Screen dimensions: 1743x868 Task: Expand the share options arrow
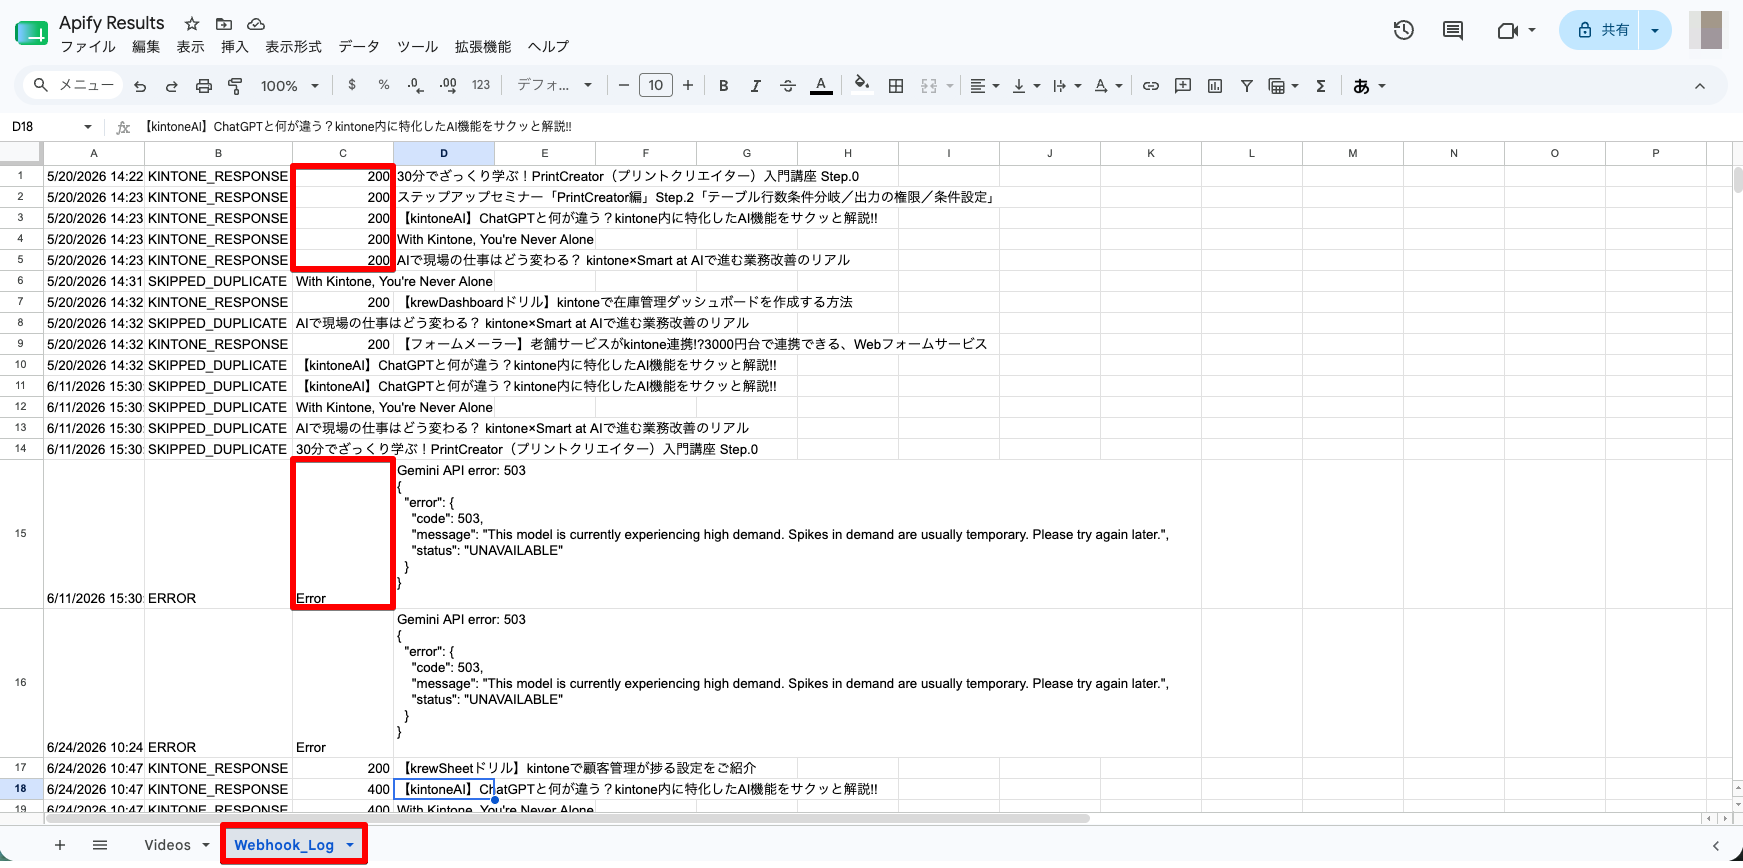[x=1655, y=30]
